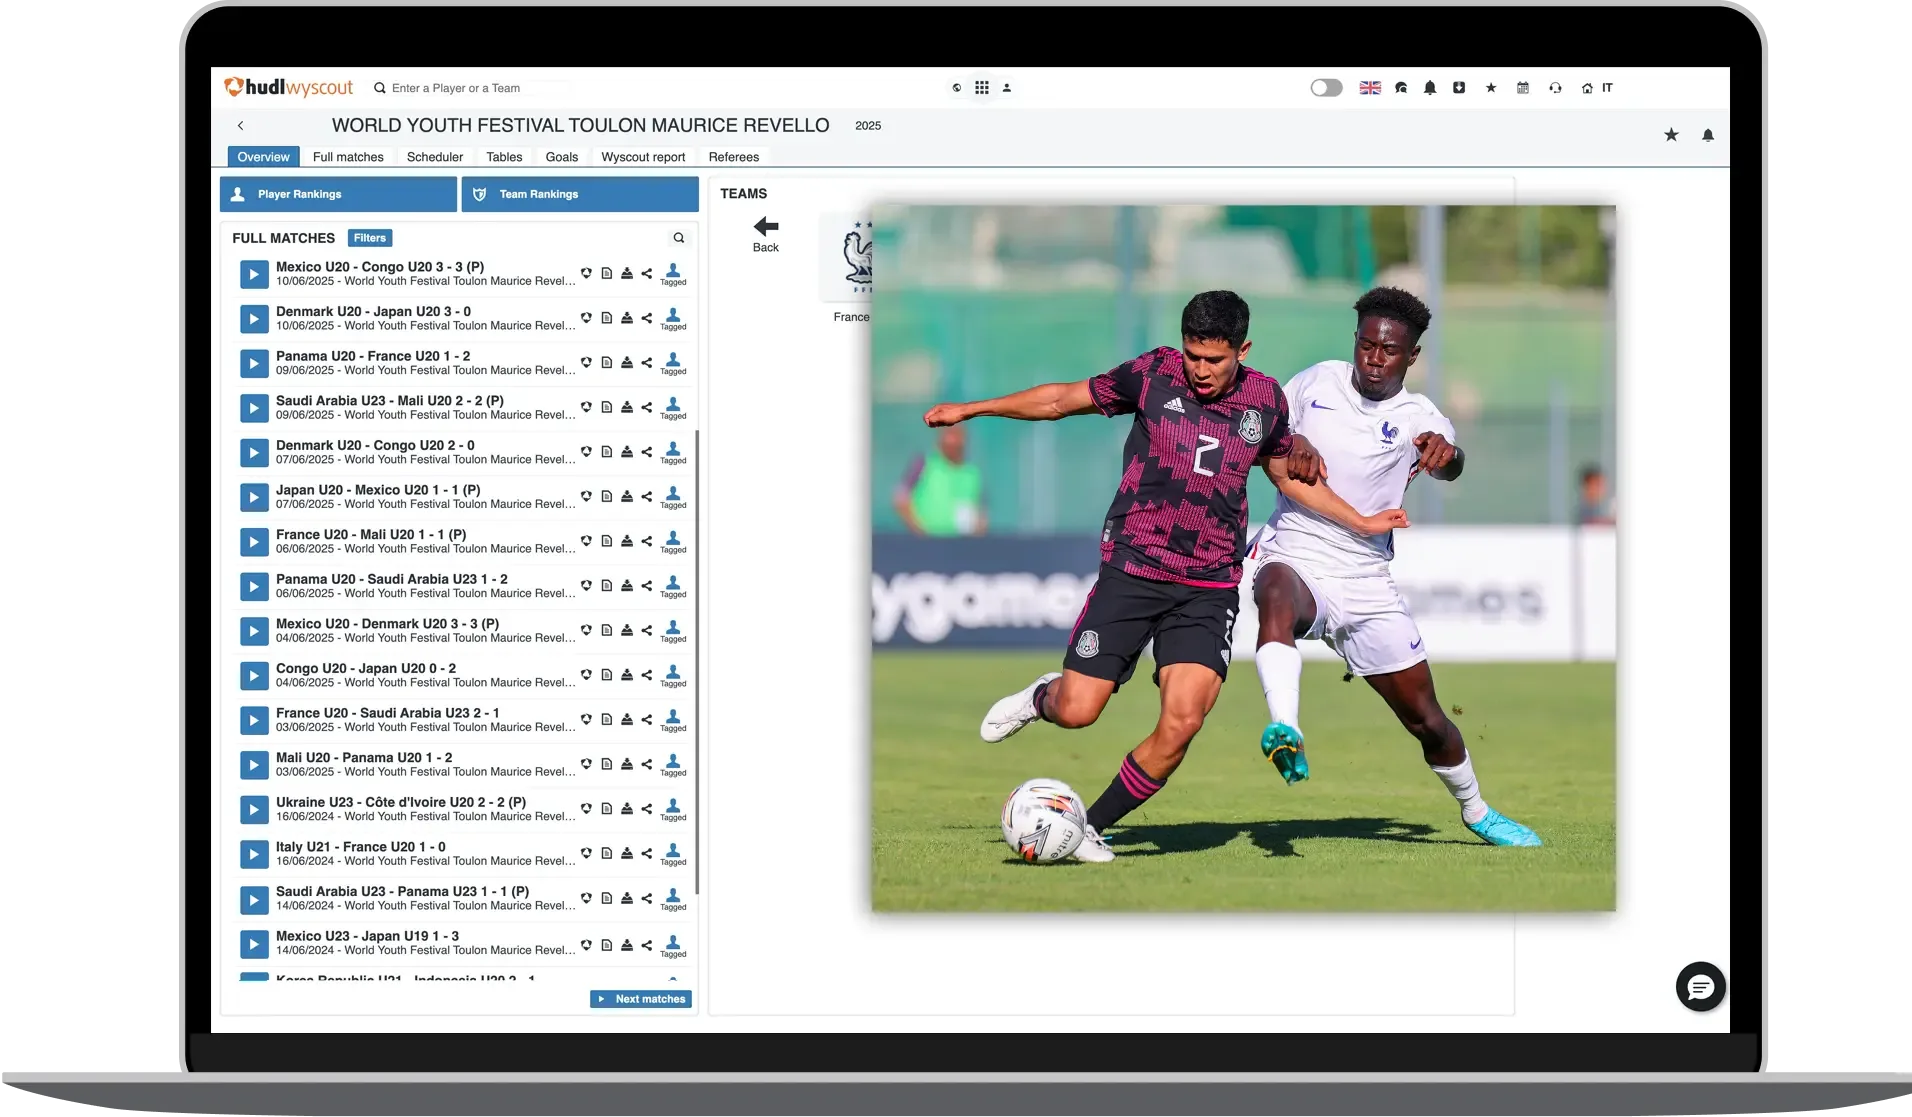
Task: Open the 2025 season selector
Action: tap(868, 126)
